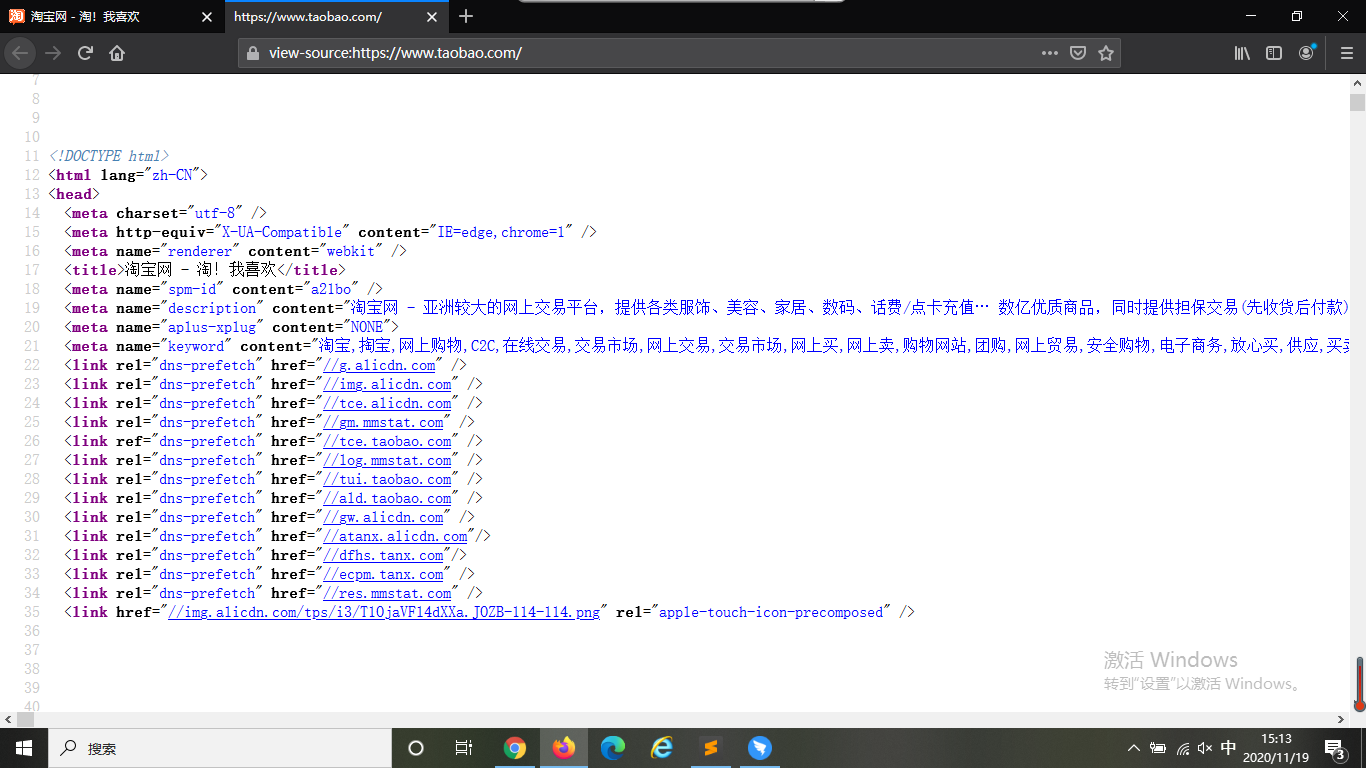The height and width of the screenshot is (768, 1366).
Task: Open link //gw.alicdn.com
Action: click(x=383, y=518)
